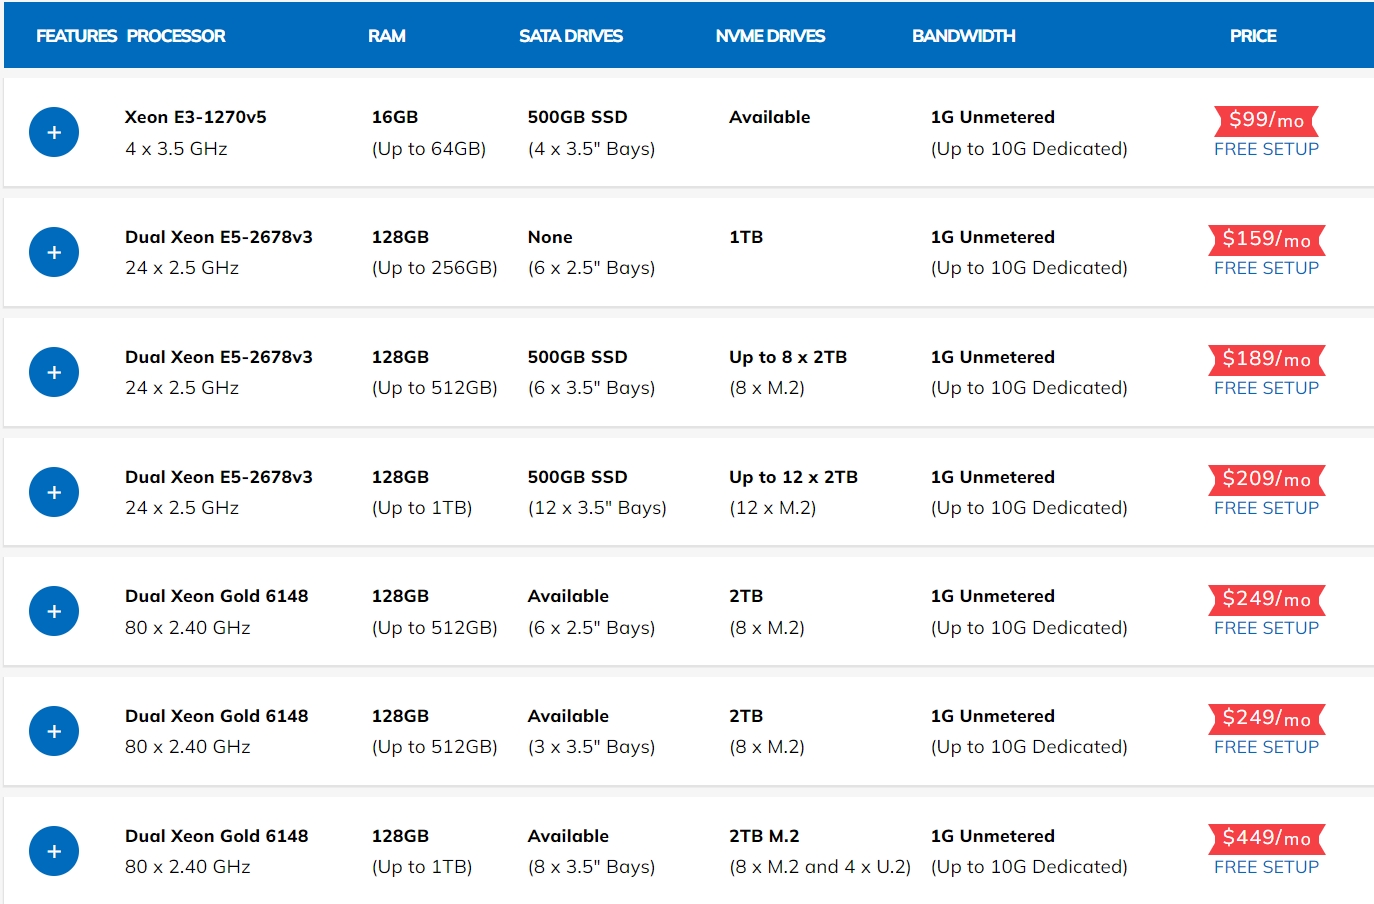The image size is (1374, 904).
Task: Click FREE SETUP under the $99/mo price
Action: 1266,149
